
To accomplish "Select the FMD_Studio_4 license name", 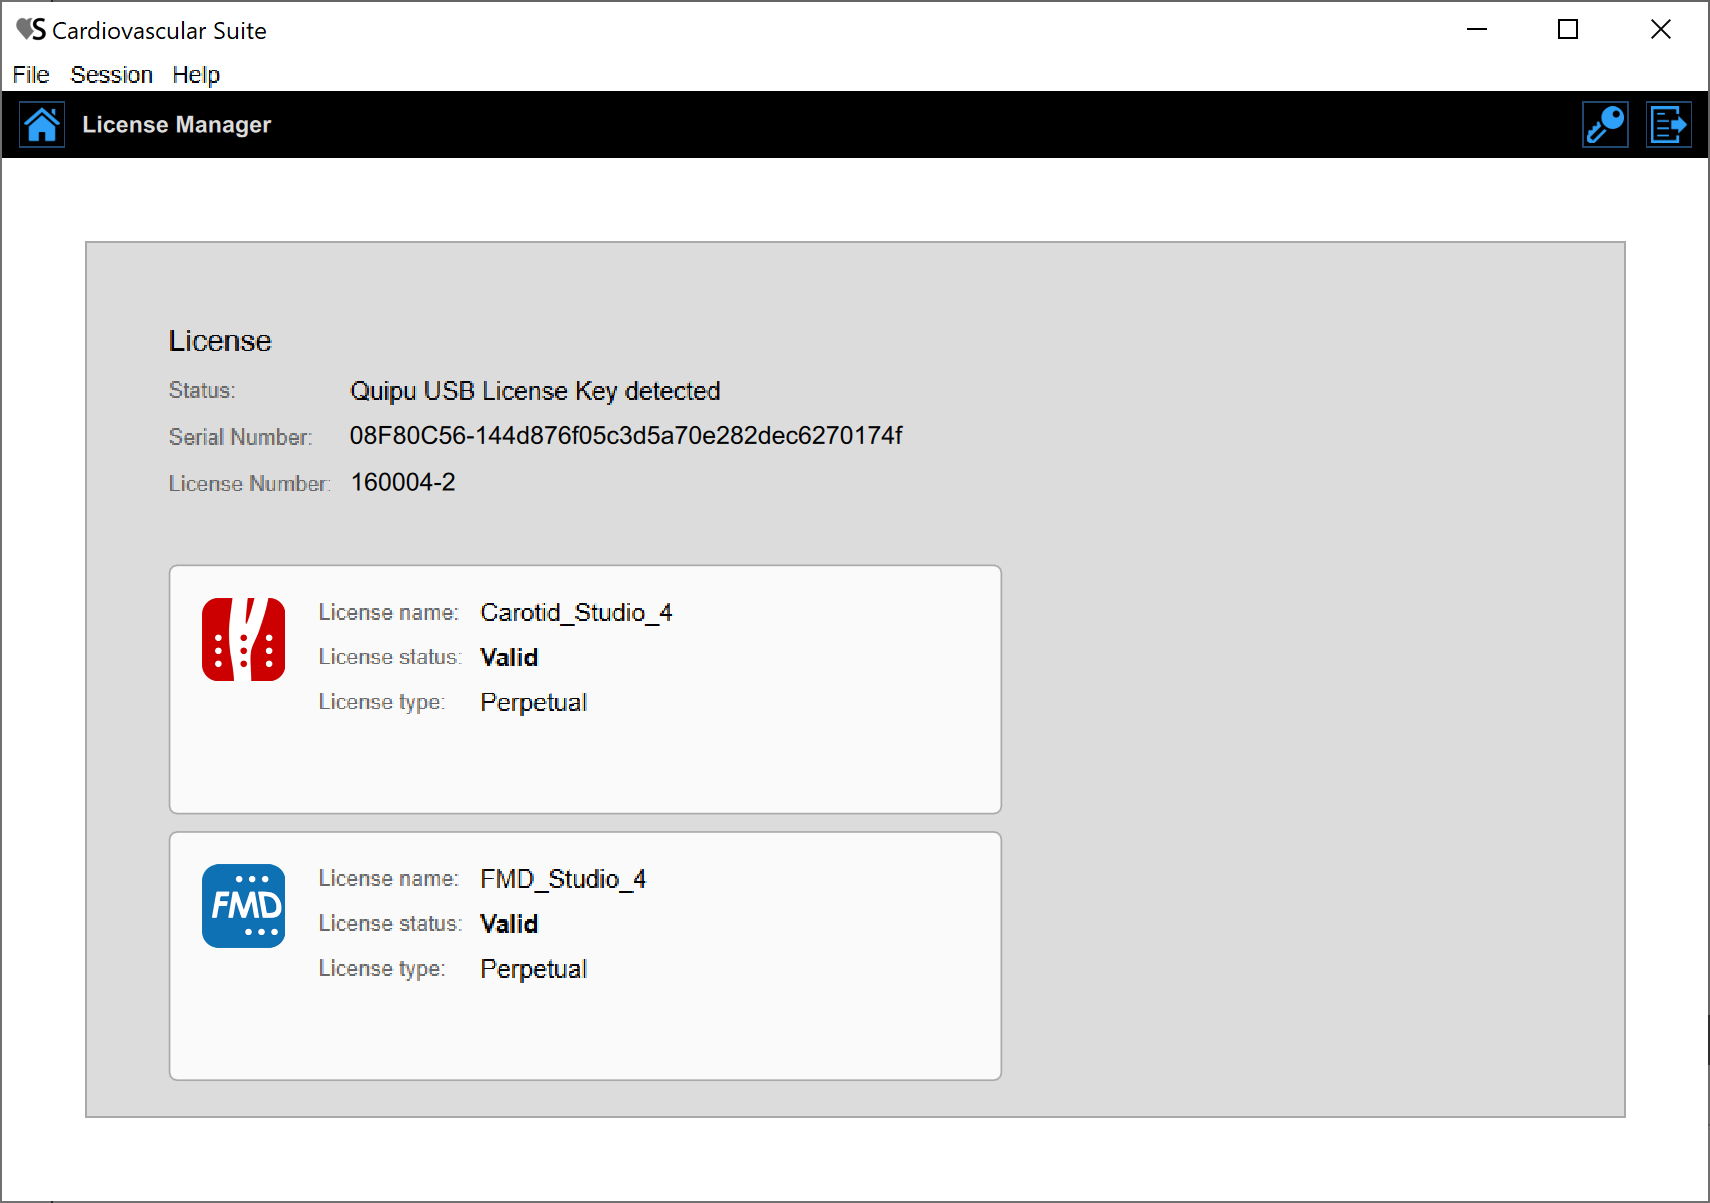I will coord(563,879).
